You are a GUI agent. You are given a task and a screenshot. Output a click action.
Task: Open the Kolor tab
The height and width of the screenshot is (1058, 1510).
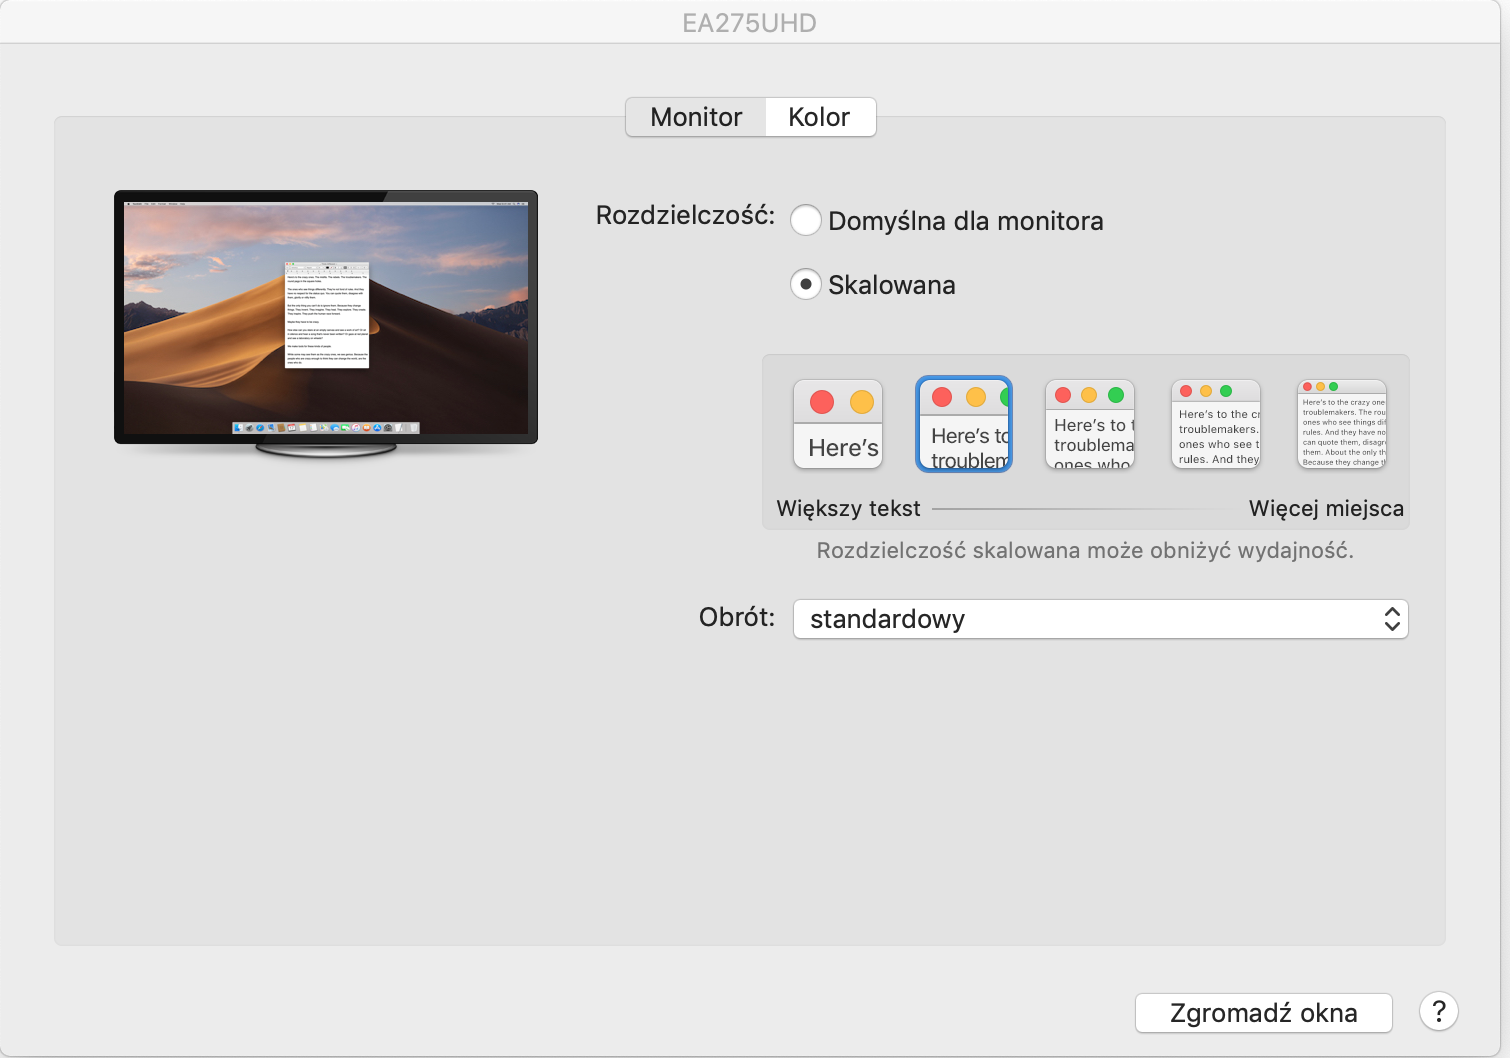click(x=819, y=117)
